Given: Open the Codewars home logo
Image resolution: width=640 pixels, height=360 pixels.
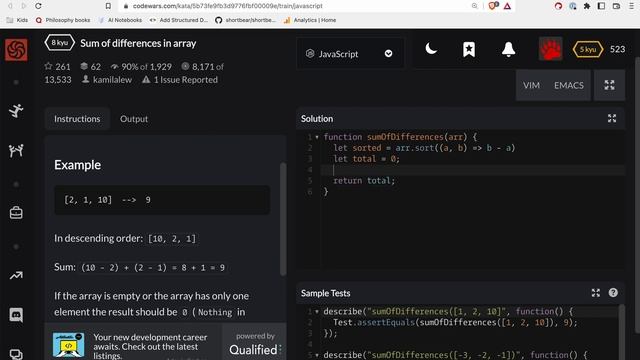Looking at the screenshot, I should pos(16,50).
